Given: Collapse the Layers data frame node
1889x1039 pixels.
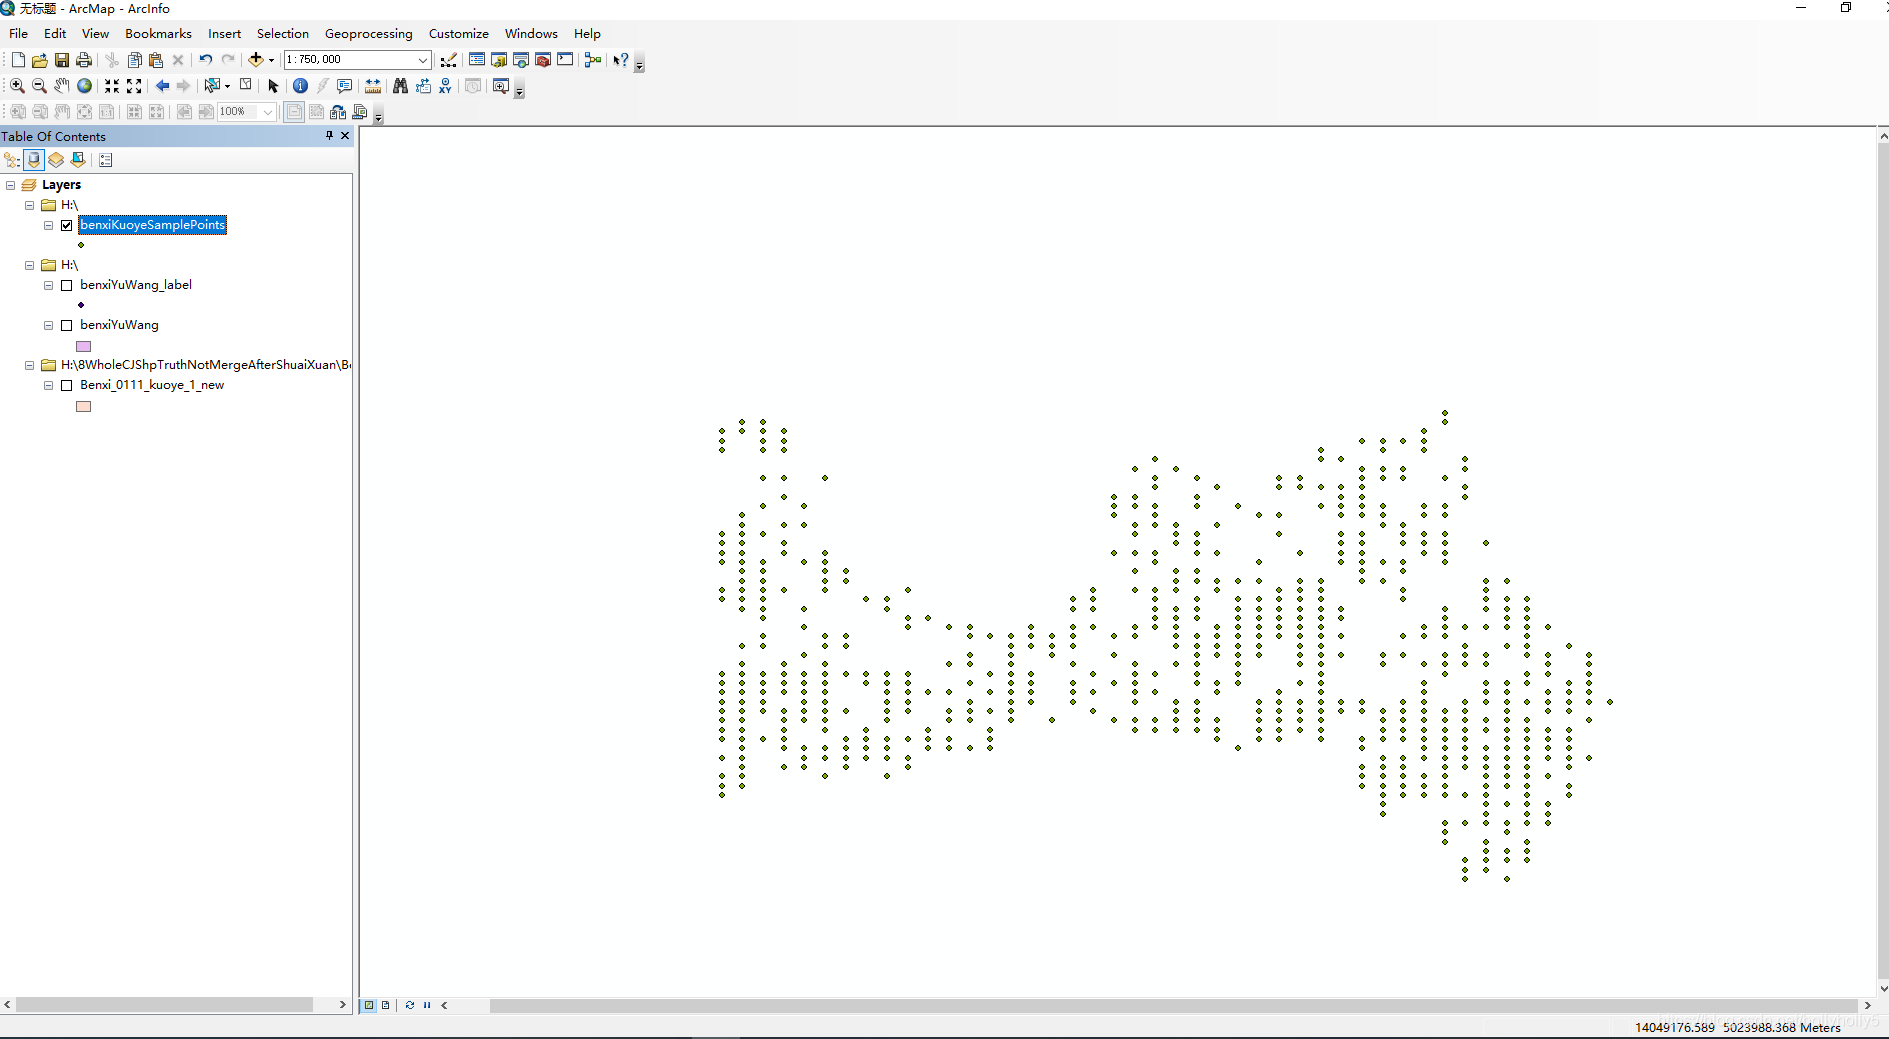Looking at the screenshot, I should coord(10,185).
